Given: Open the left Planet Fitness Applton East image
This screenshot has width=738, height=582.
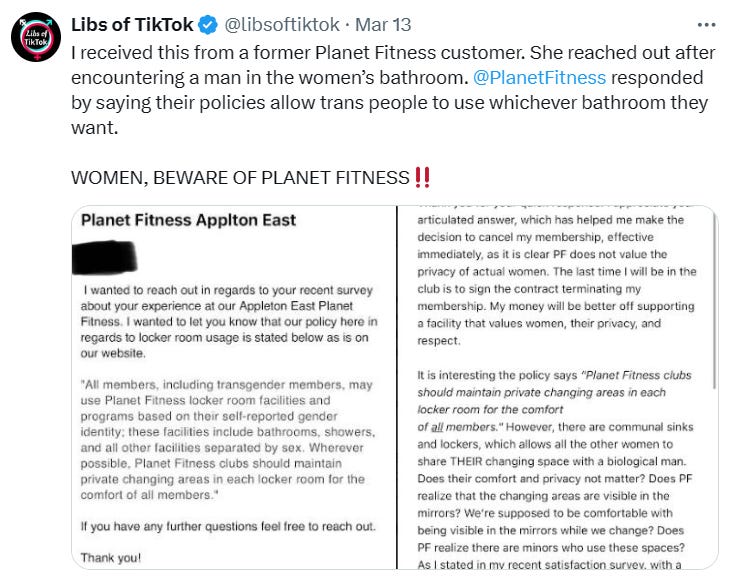Looking at the screenshot, I should [x=234, y=387].
